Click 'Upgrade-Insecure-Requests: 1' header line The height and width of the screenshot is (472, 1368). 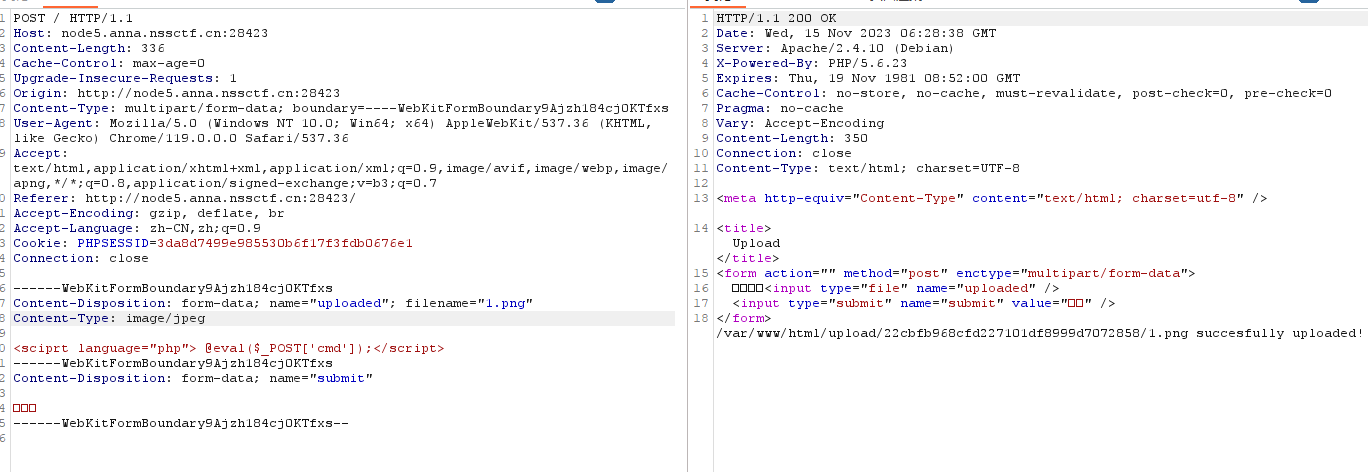[125, 78]
